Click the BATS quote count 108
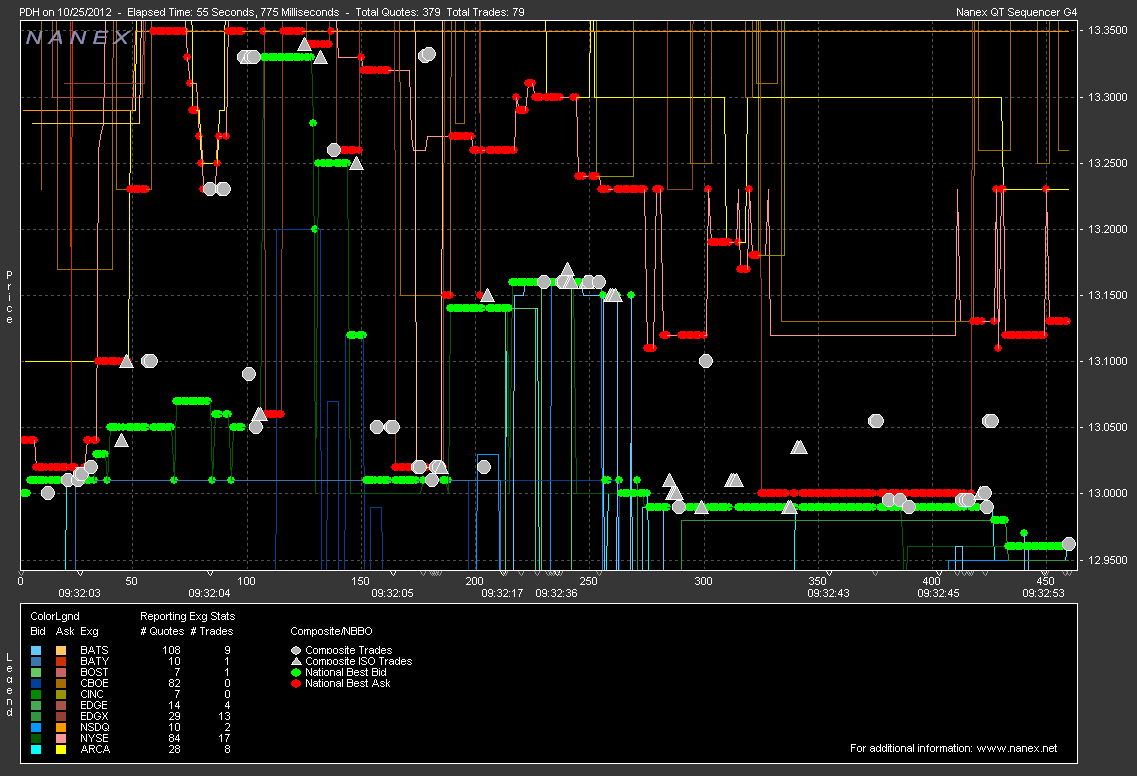This screenshot has width=1137, height=776. coord(171,651)
